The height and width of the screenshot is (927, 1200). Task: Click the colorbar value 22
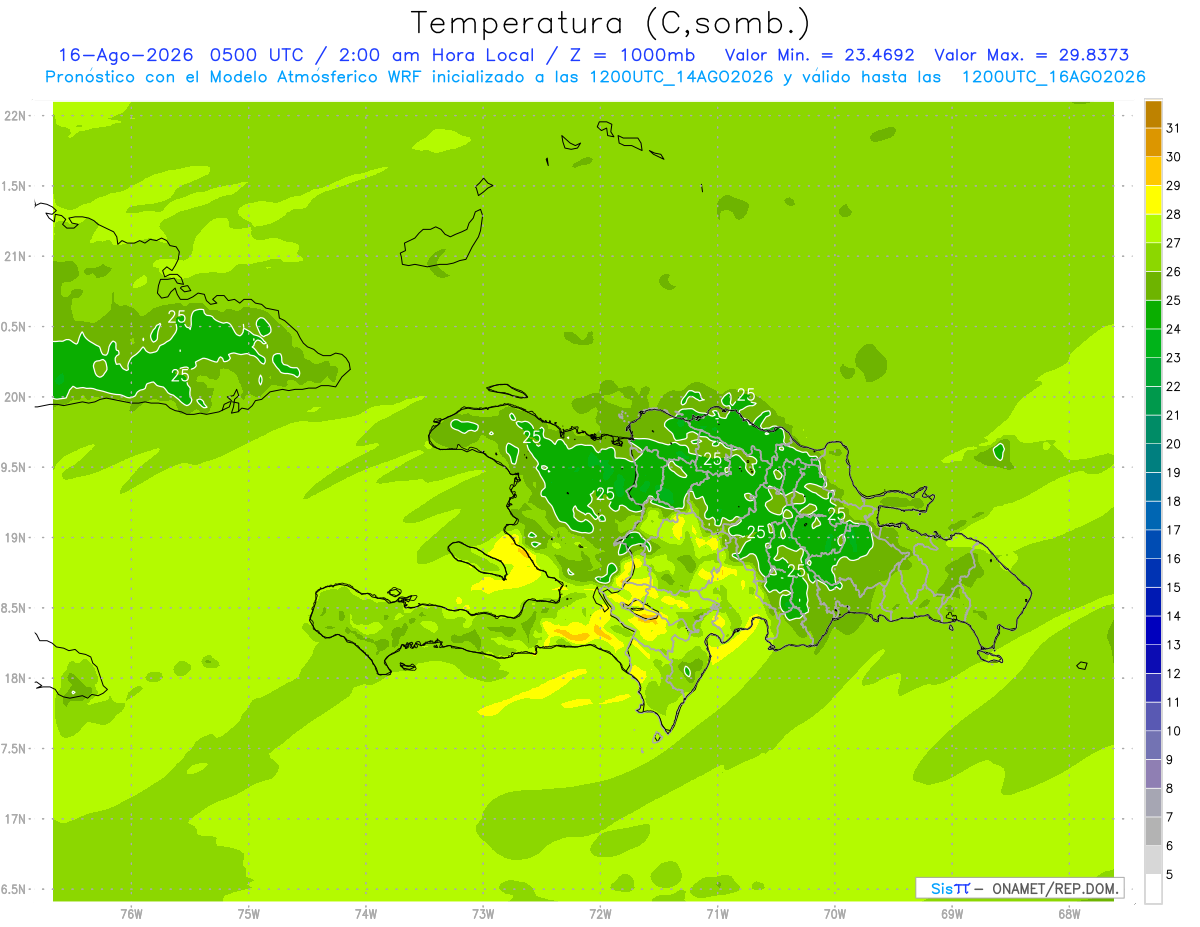pos(1174,386)
